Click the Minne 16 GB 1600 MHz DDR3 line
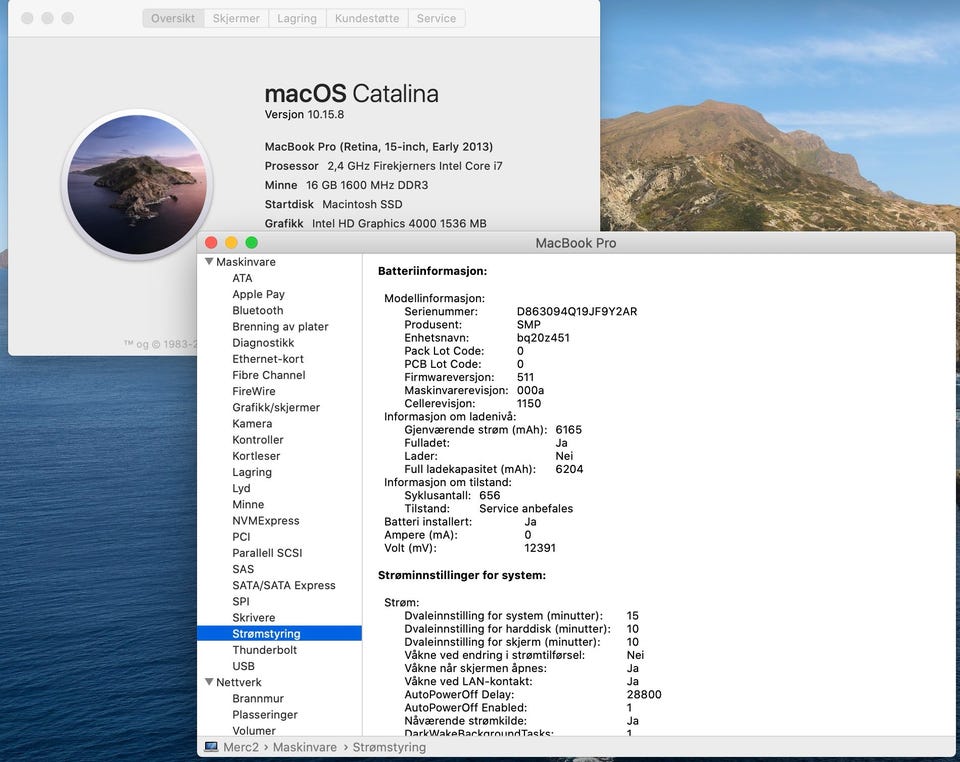Viewport: 960px width, 762px height. [x=347, y=185]
